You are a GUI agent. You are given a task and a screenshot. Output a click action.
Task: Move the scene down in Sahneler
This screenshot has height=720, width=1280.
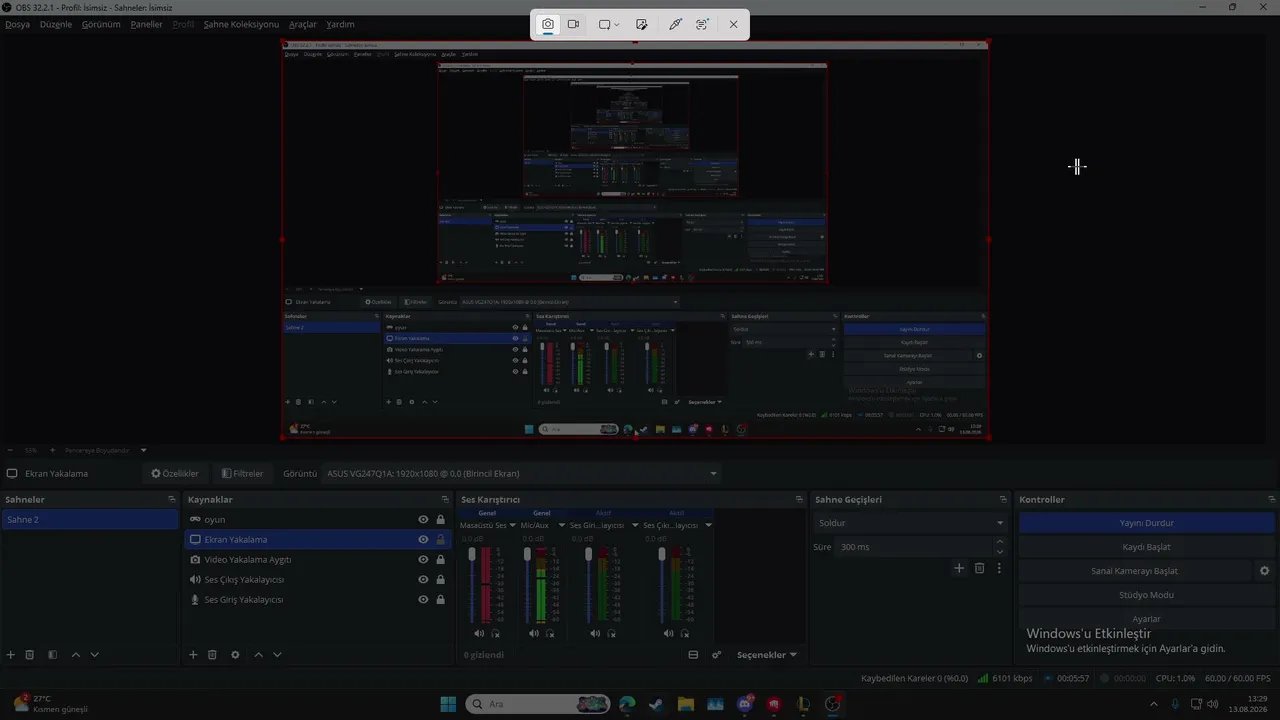[x=95, y=655]
